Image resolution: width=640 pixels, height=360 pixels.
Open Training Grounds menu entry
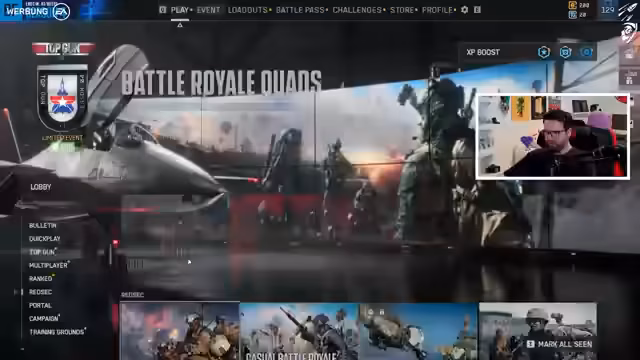[56, 332]
